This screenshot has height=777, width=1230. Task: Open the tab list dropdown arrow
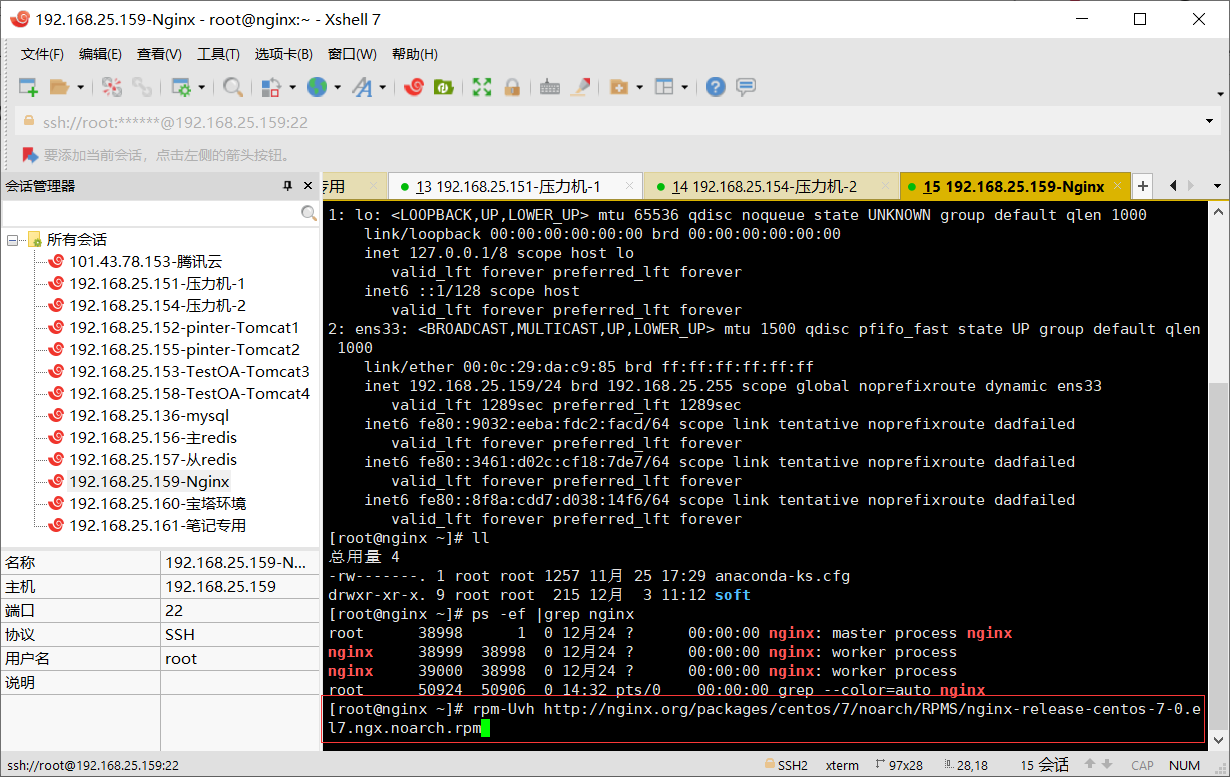[x=1217, y=186]
